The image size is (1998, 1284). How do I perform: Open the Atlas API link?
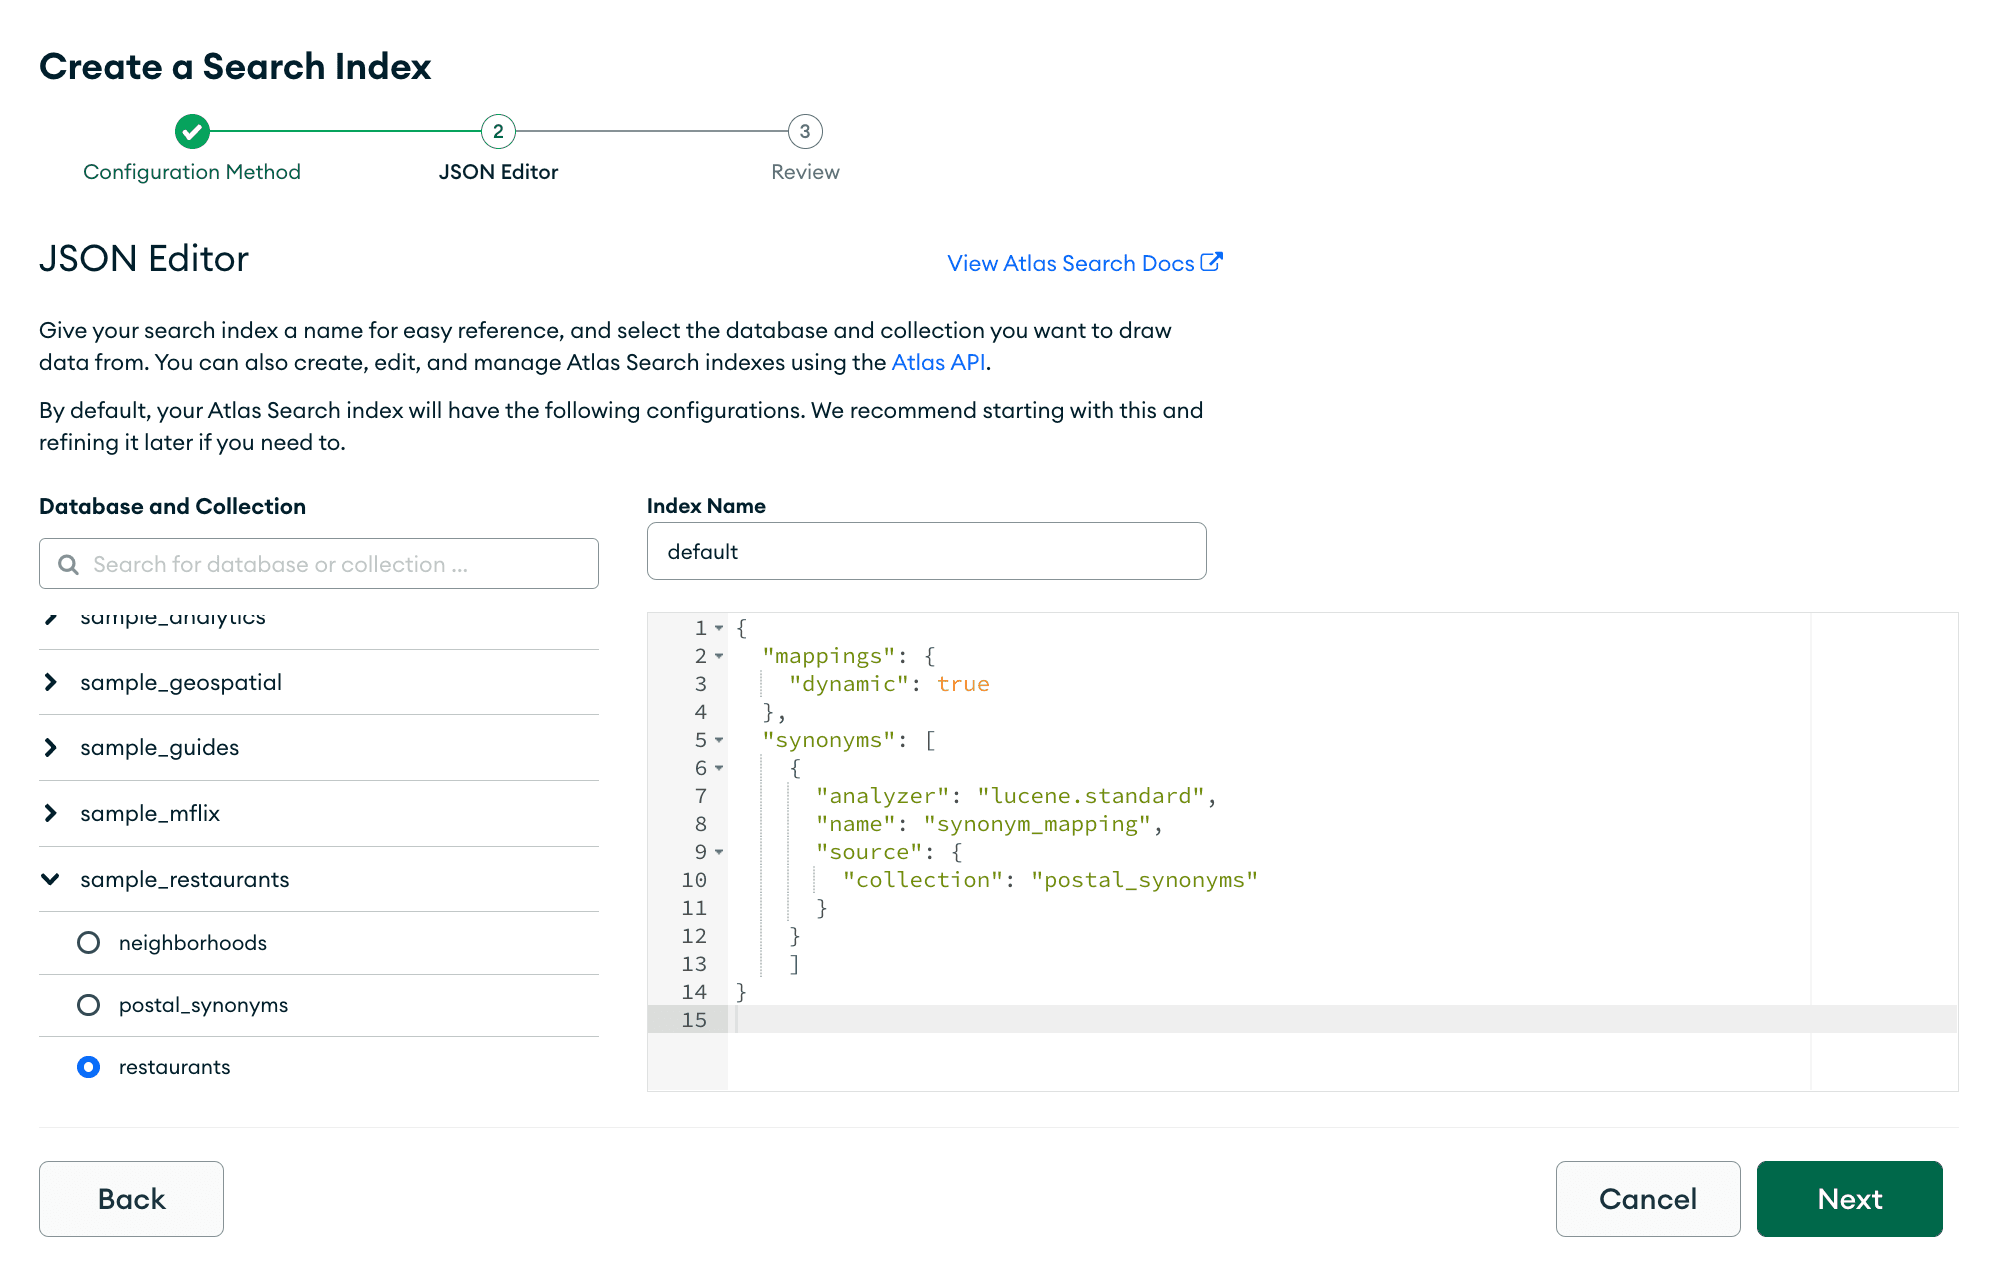click(x=938, y=362)
